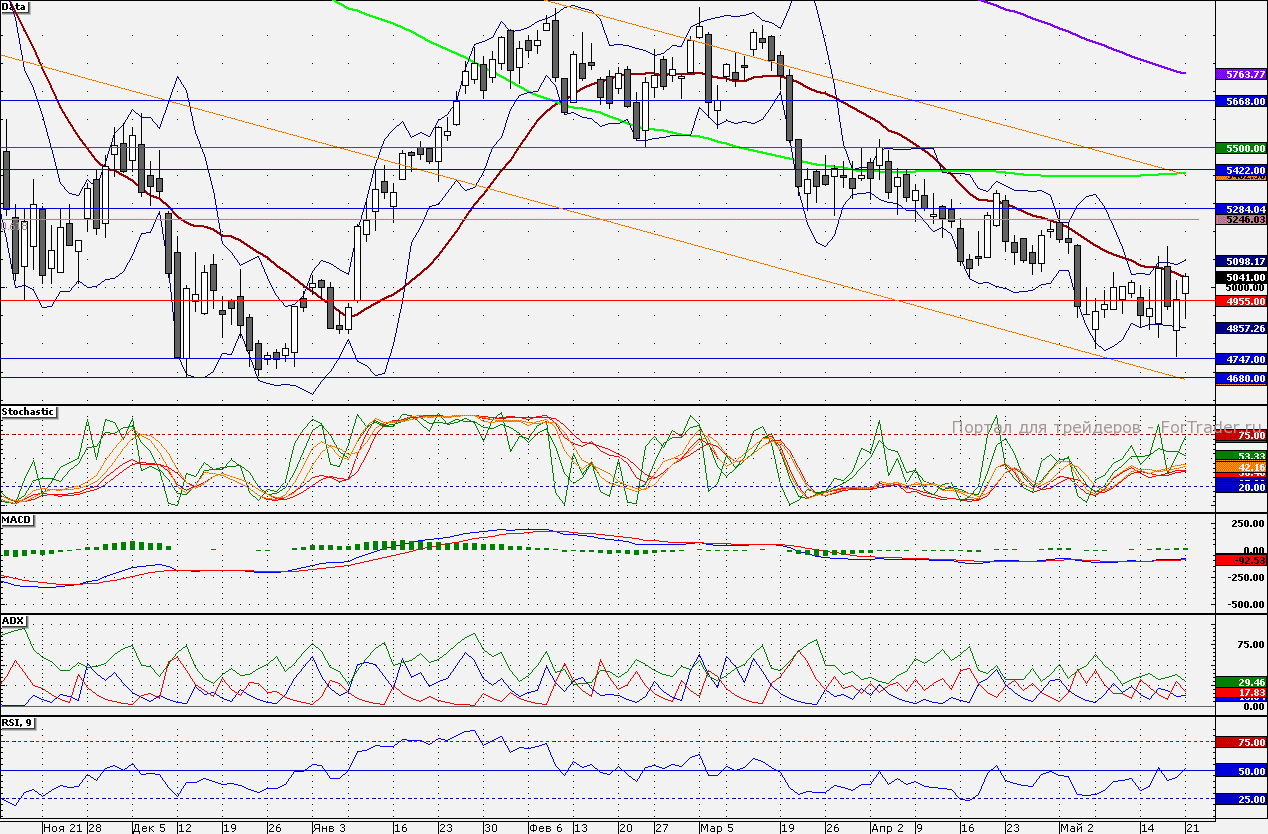Screen dimensions: 1268x834
Task: Select the red 4955.00 level tag
Action: [1239, 301]
